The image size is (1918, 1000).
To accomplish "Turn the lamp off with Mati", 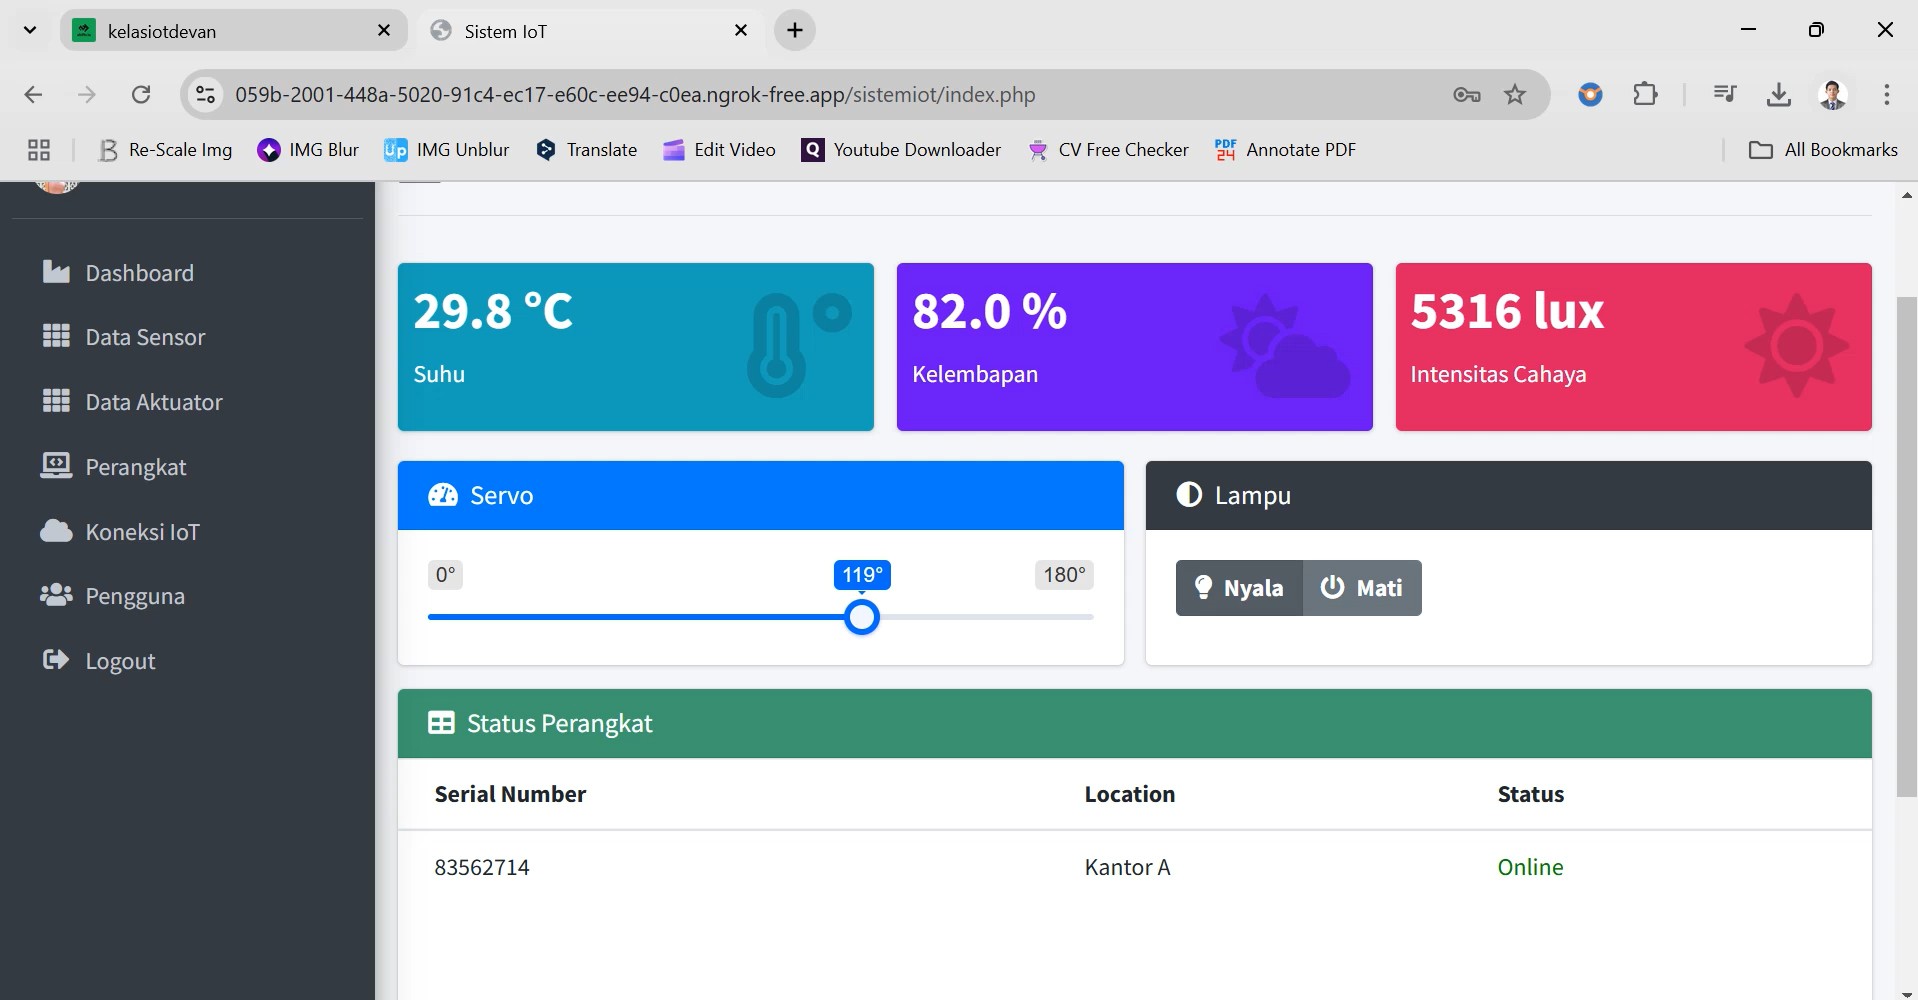I will [x=1362, y=588].
